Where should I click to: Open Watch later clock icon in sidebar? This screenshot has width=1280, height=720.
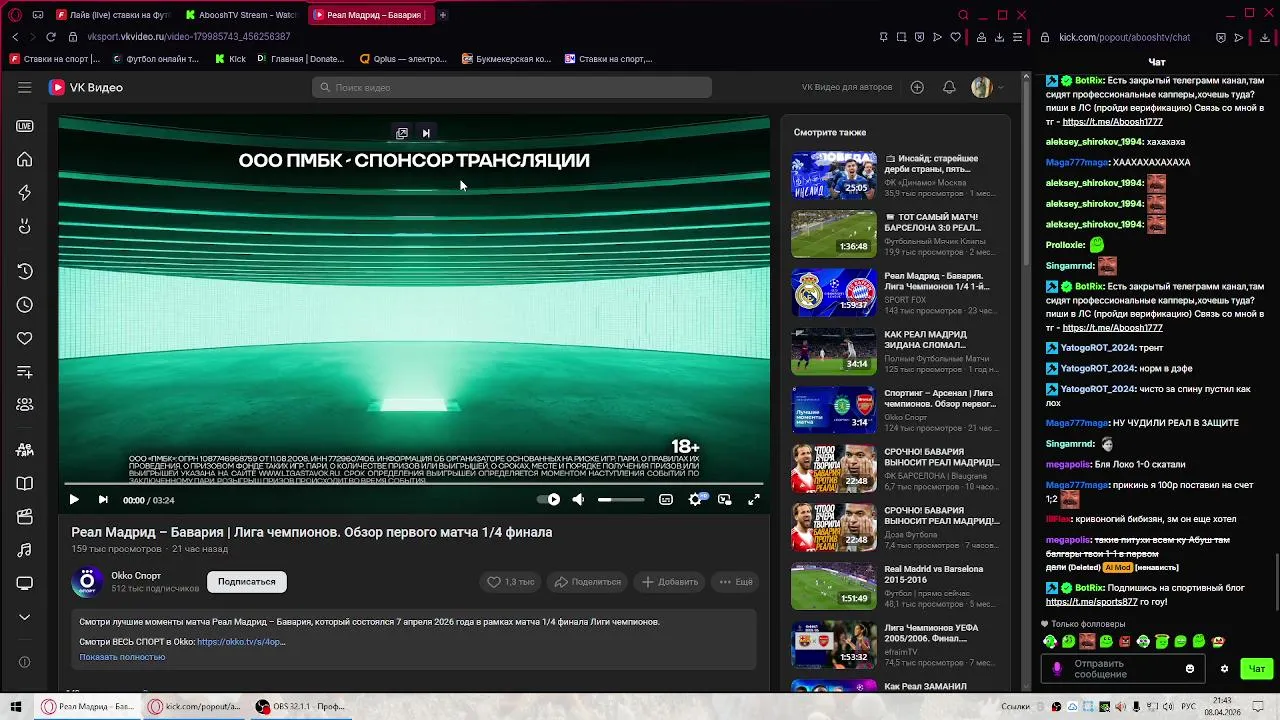[x=25, y=305]
